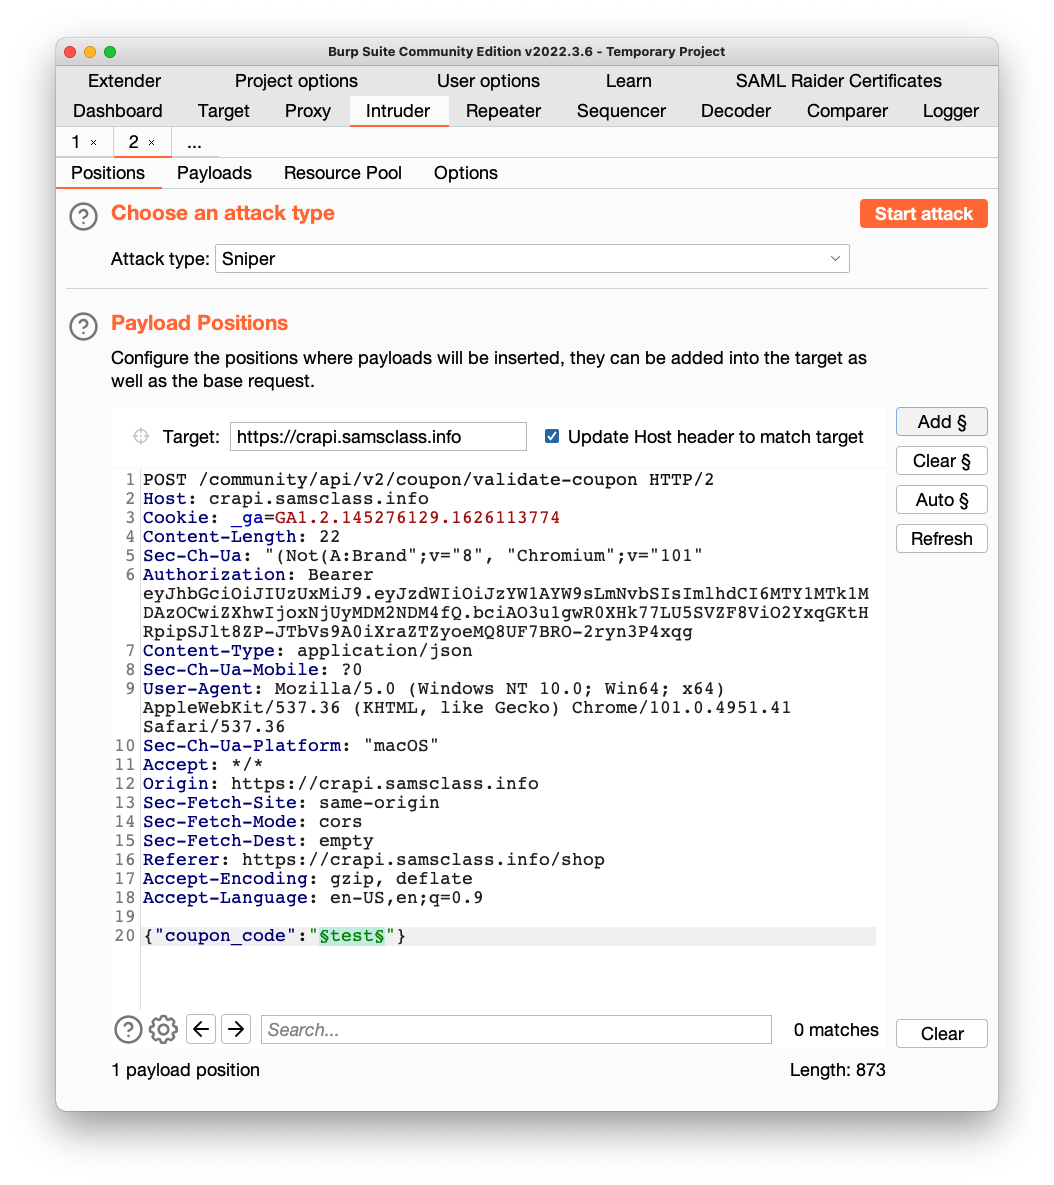Screen dimensions: 1054x1185
Task: Switch to the Options sub-tab
Action: pyautogui.click(x=465, y=173)
